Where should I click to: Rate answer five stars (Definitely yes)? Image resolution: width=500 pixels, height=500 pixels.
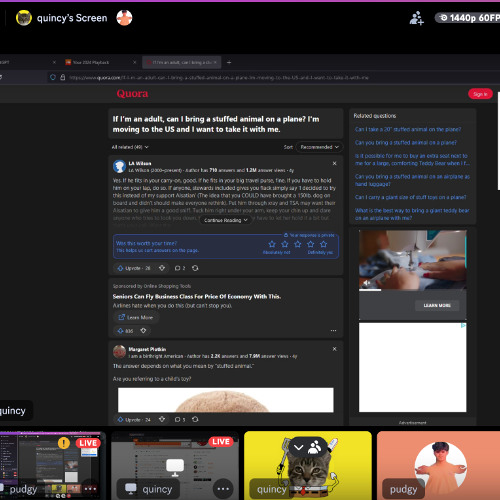323,244
